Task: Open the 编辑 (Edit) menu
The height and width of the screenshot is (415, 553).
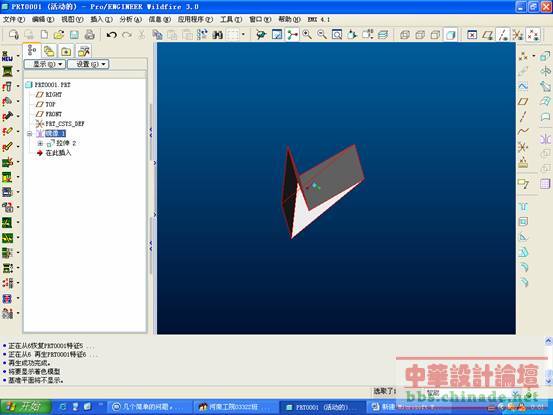Action: pos(43,19)
